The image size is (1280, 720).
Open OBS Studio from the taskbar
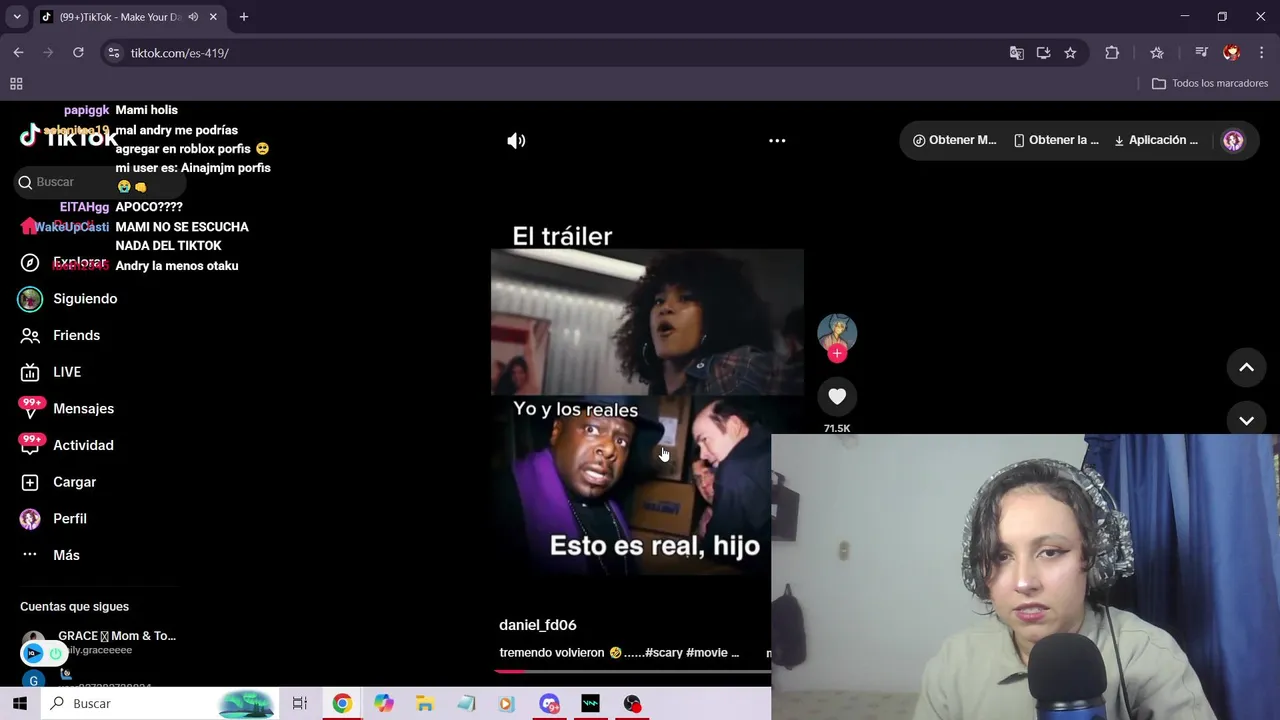(x=632, y=704)
